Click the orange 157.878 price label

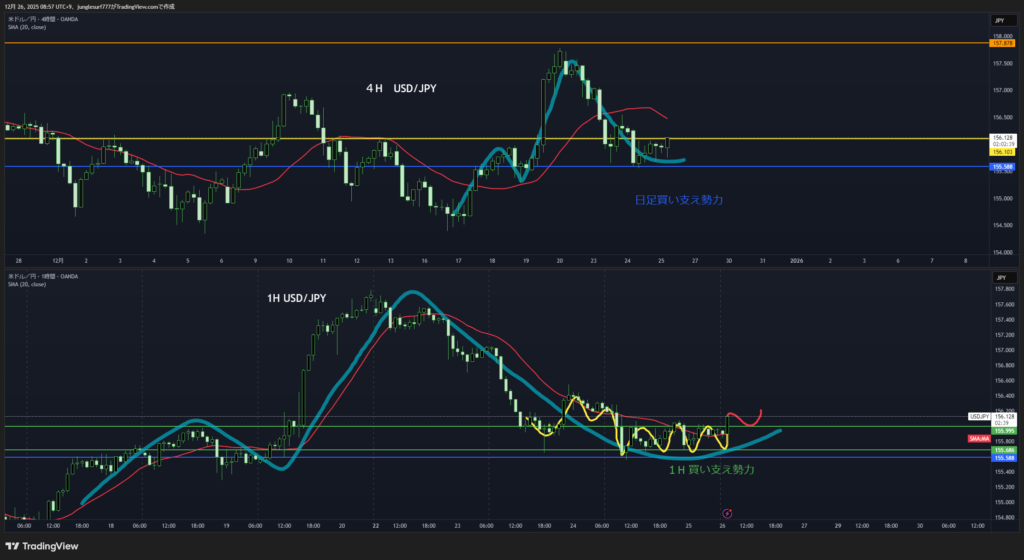(1001, 44)
